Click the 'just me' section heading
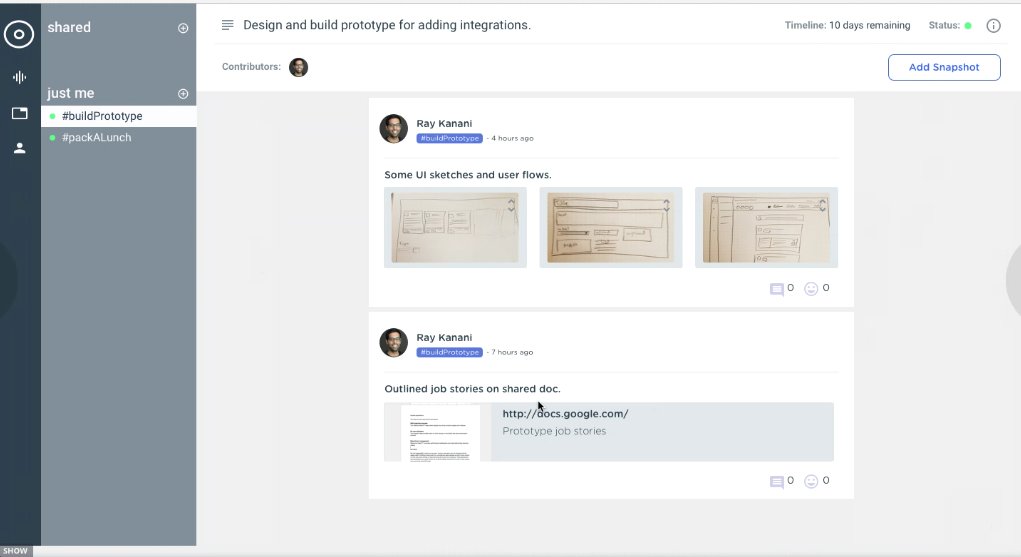The image size is (1021, 557). pyautogui.click(x=70, y=93)
